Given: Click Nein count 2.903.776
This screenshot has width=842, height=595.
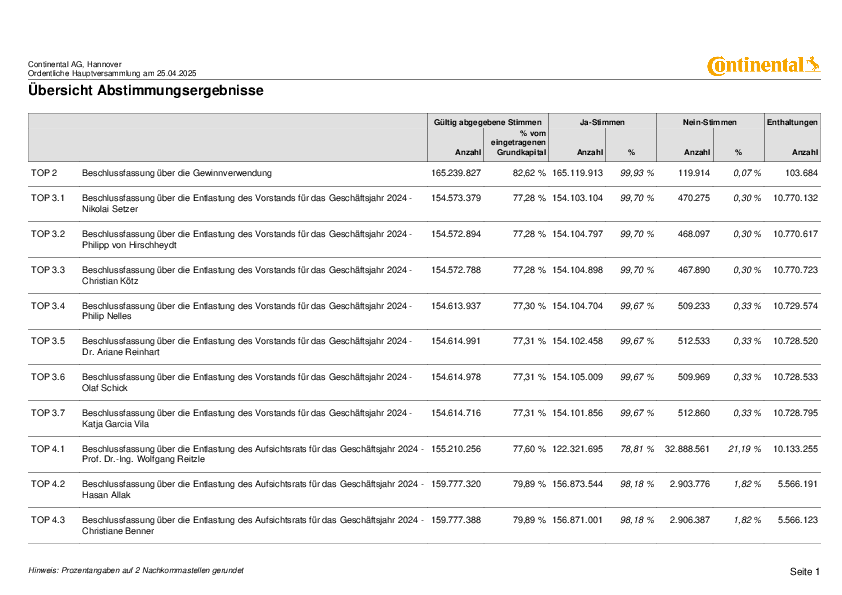Looking at the screenshot, I should point(689,484).
